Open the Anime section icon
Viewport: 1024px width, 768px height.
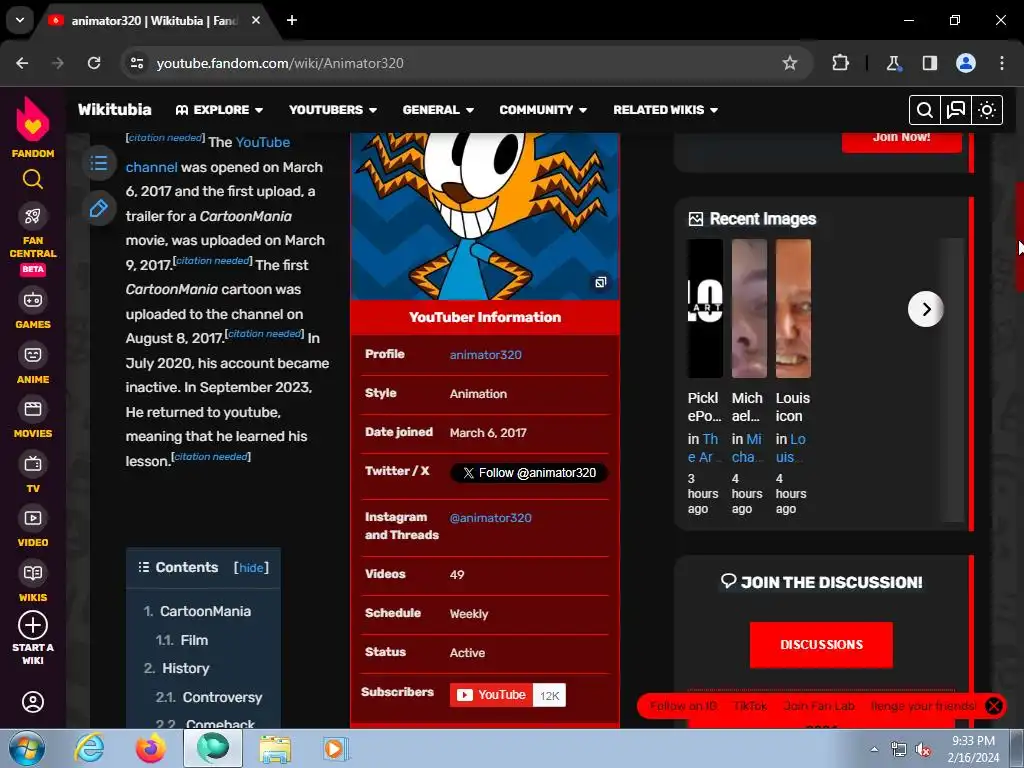click(33, 355)
